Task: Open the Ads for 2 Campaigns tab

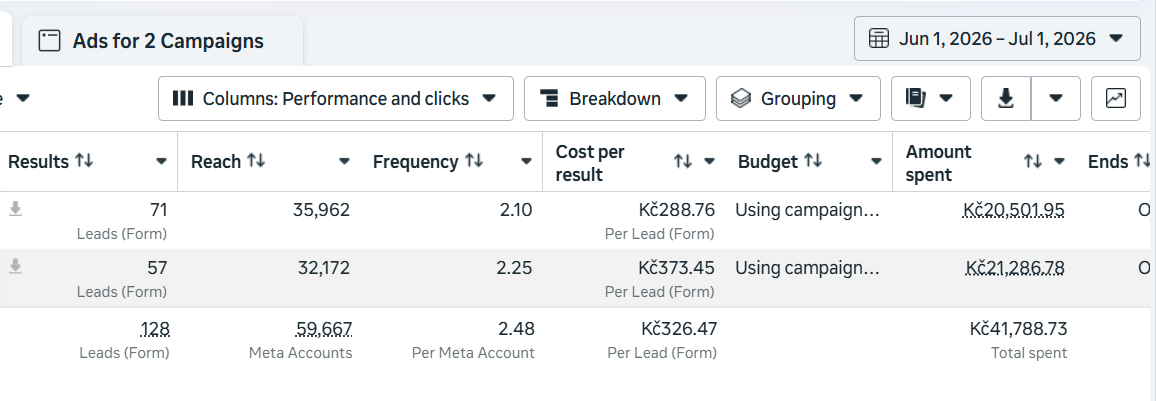Action: 162,41
